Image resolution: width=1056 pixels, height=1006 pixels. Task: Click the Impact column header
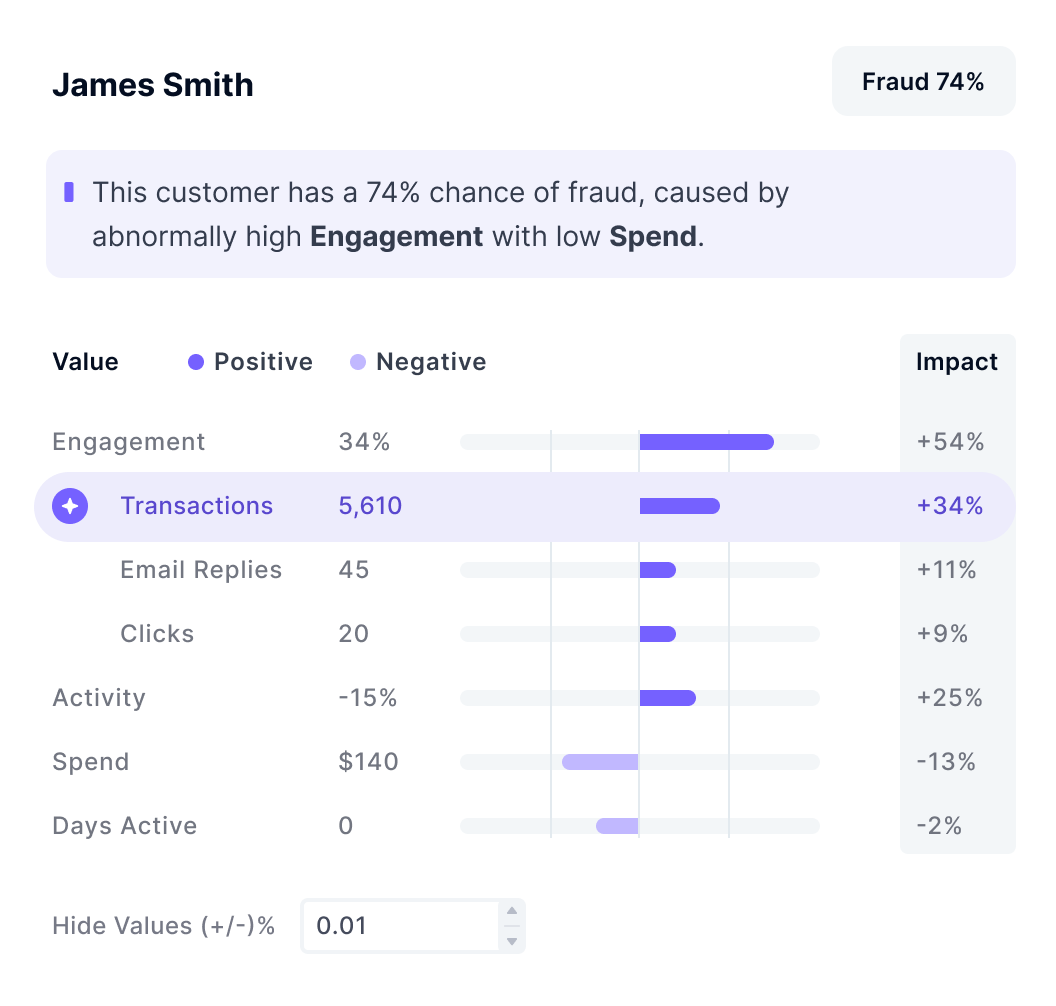point(957,362)
